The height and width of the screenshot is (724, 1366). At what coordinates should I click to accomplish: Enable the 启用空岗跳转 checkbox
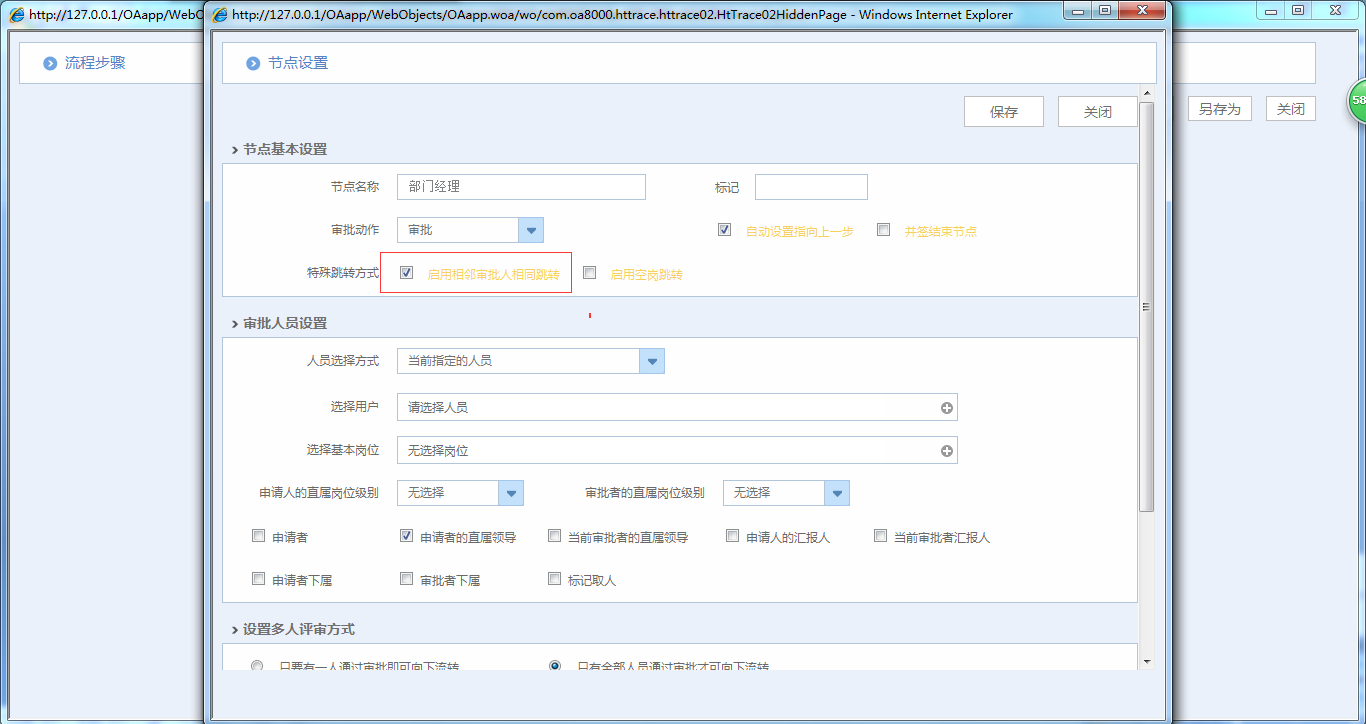[x=589, y=271]
